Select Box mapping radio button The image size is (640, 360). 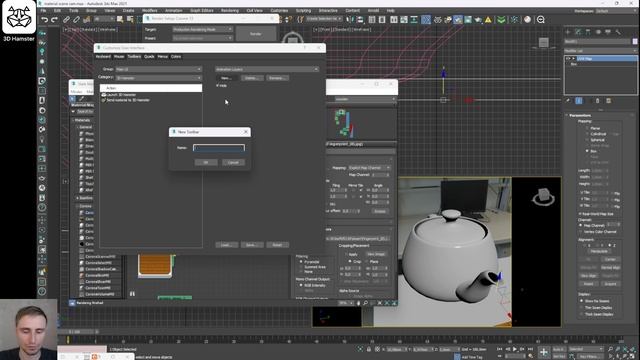tap(587, 151)
